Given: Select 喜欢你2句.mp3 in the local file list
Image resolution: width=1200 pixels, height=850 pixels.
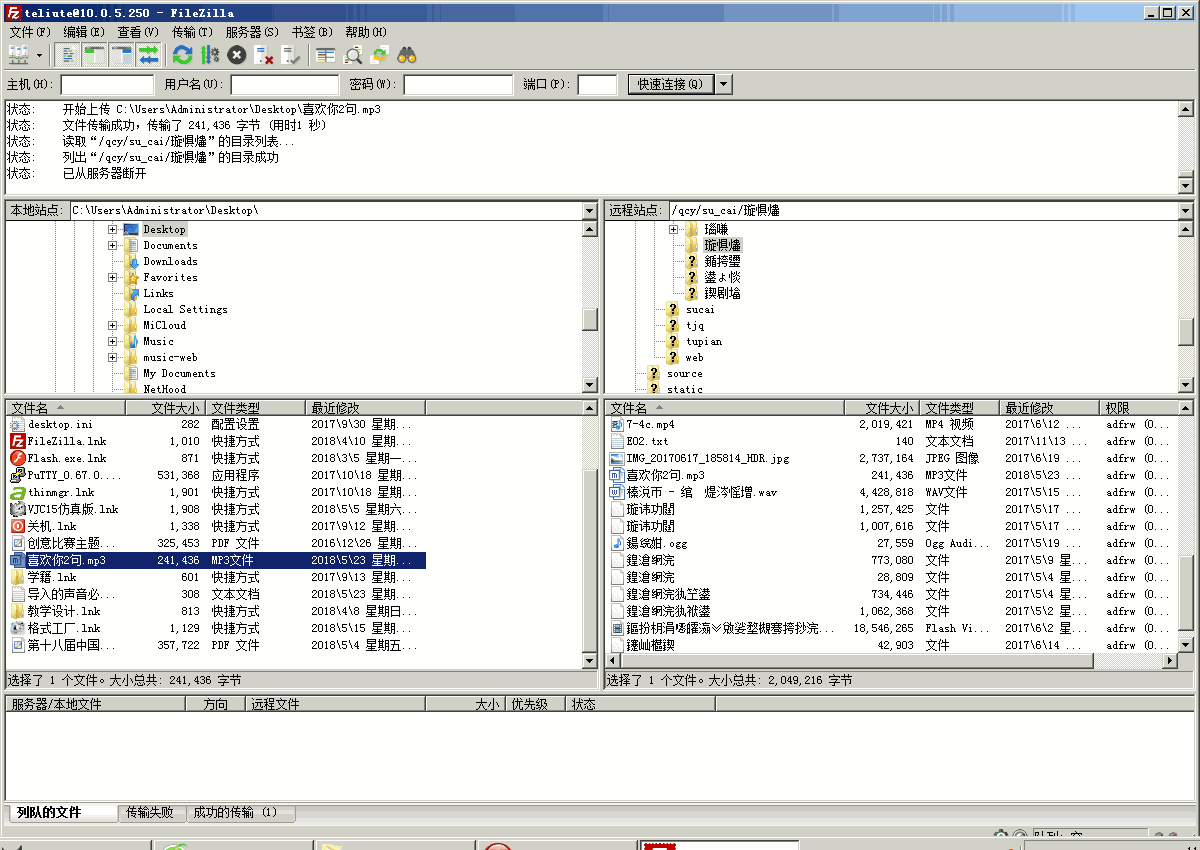Looking at the screenshot, I should (217, 560).
